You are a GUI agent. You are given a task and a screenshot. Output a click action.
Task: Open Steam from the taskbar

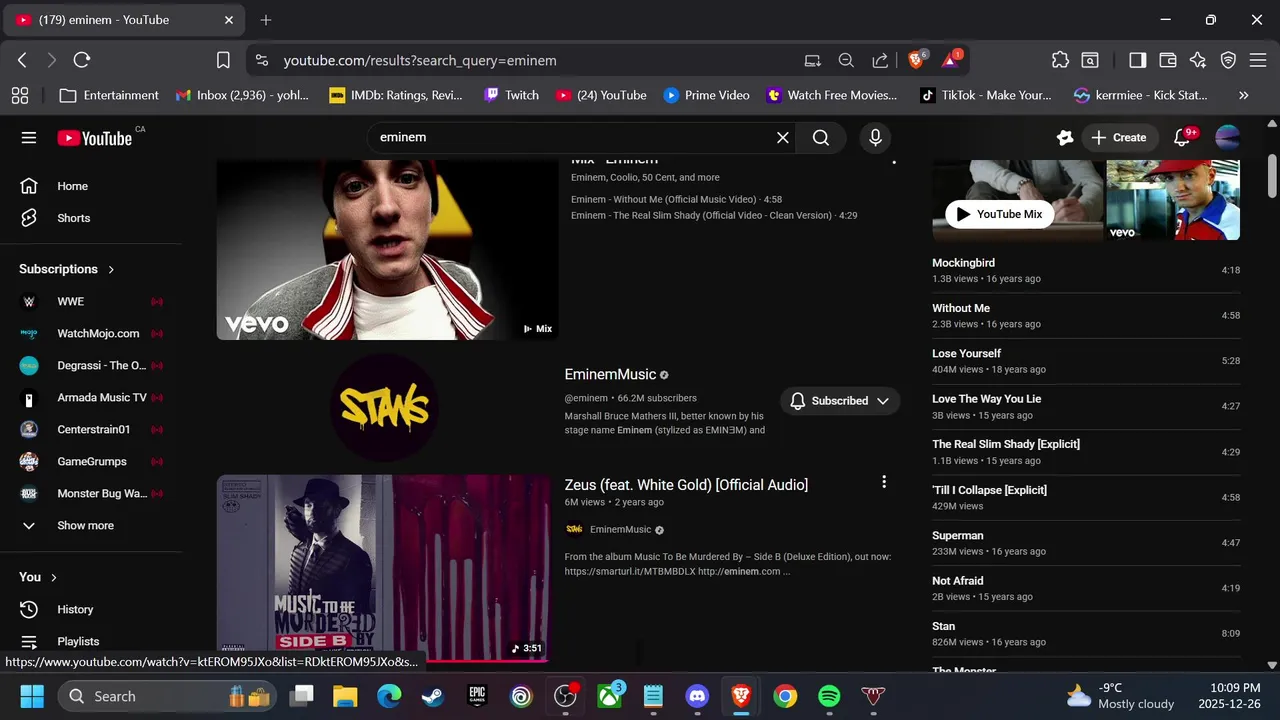click(433, 696)
